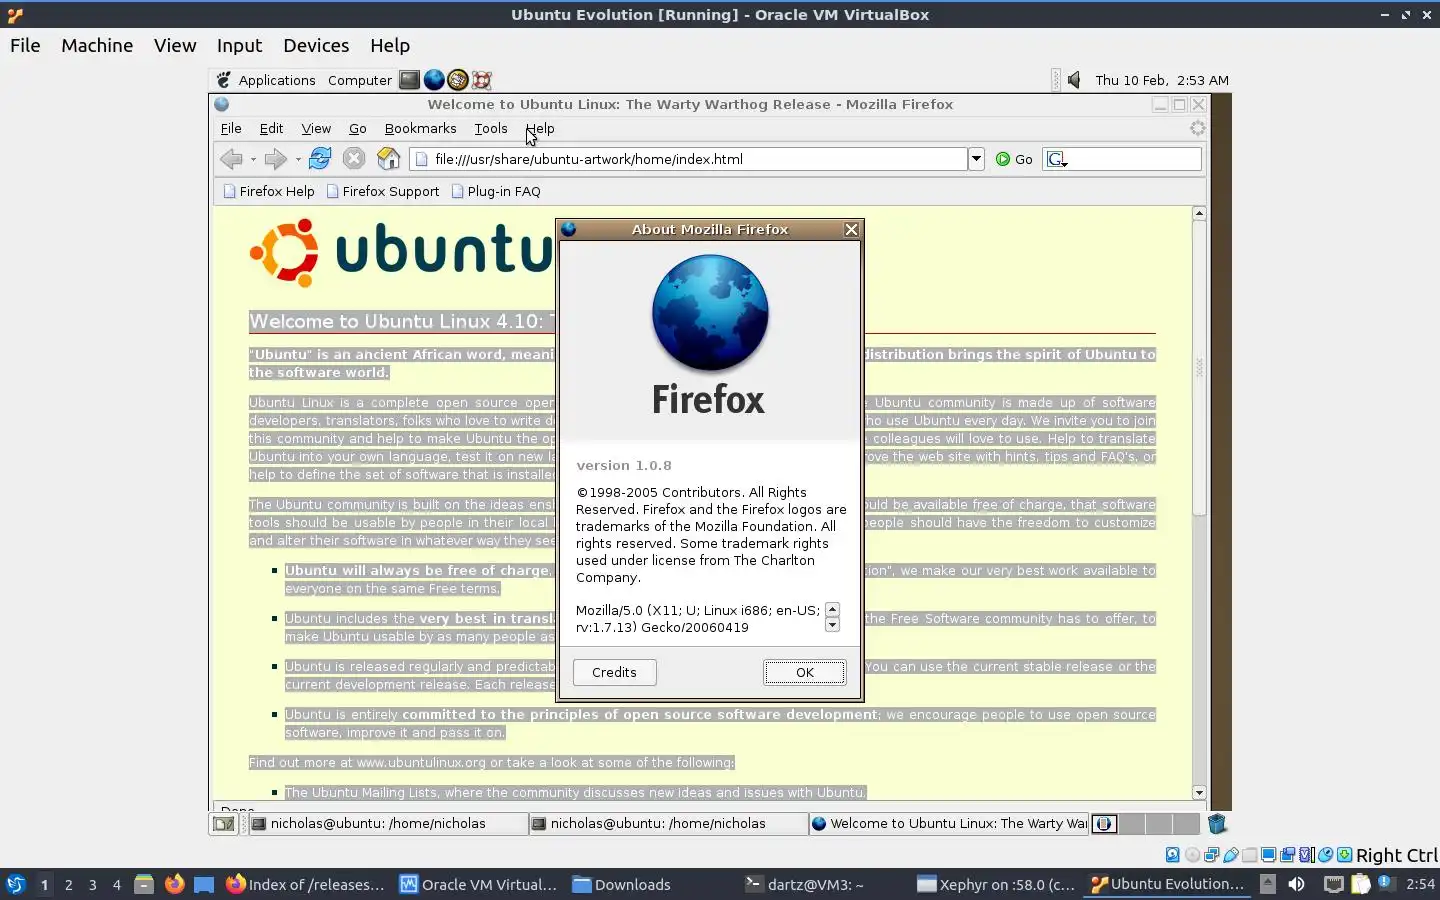Click the Ubuntu logo on the page
This screenshot has height=900, width=1440.
click(x=400, y=251)
